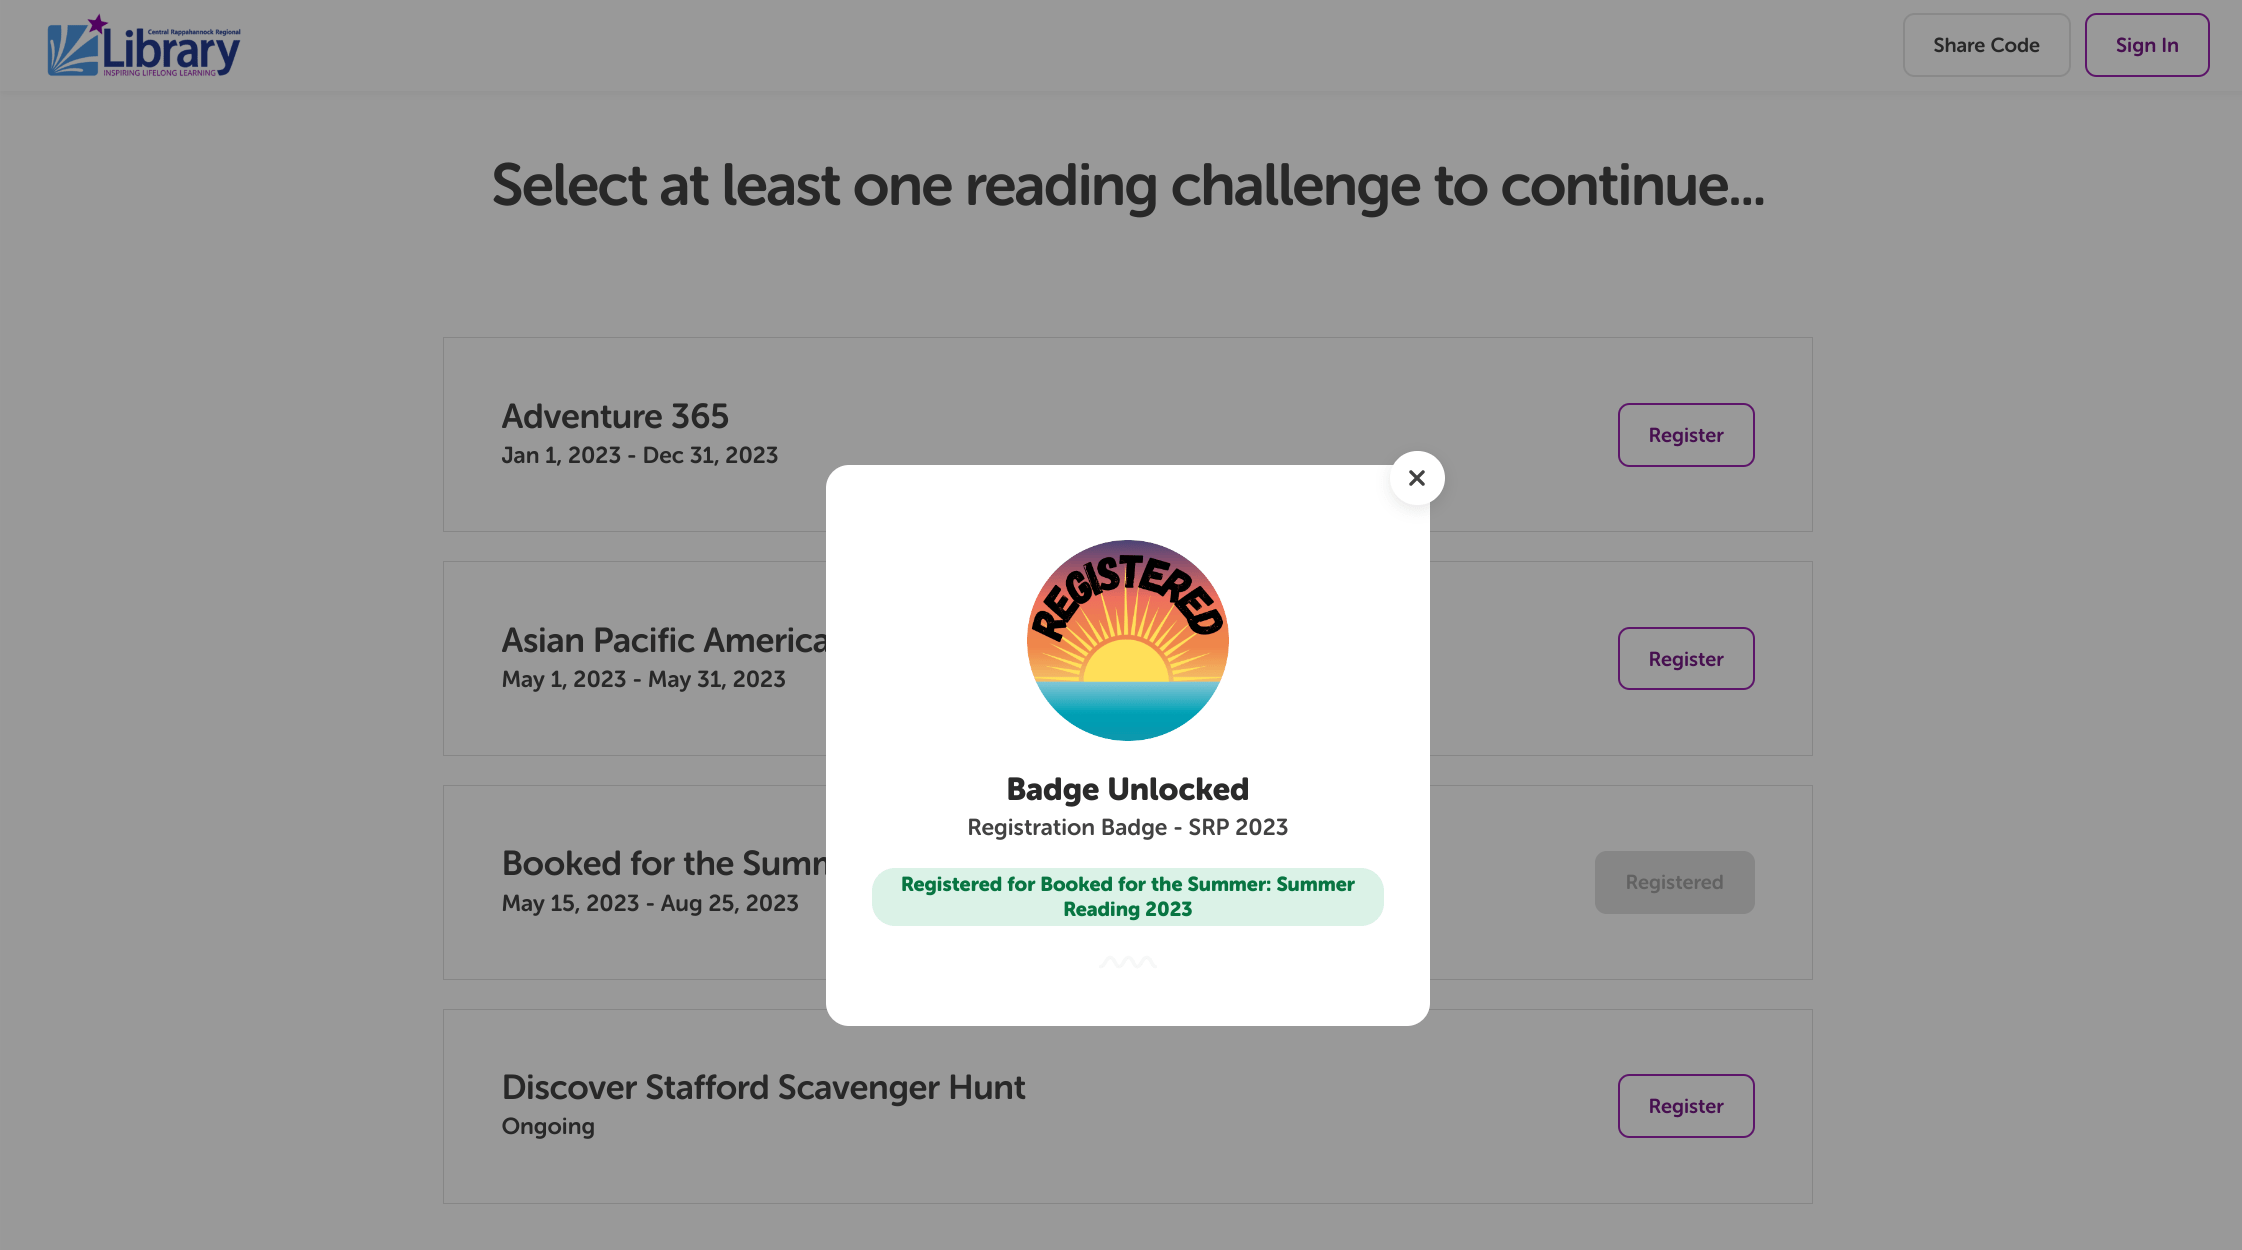This screenshot has height=1250, width=2242.
Task: Click the Jan 1, 2023 - Dec 31, 2023 date range
Action: pyautogui.click(x=640, y=455)
